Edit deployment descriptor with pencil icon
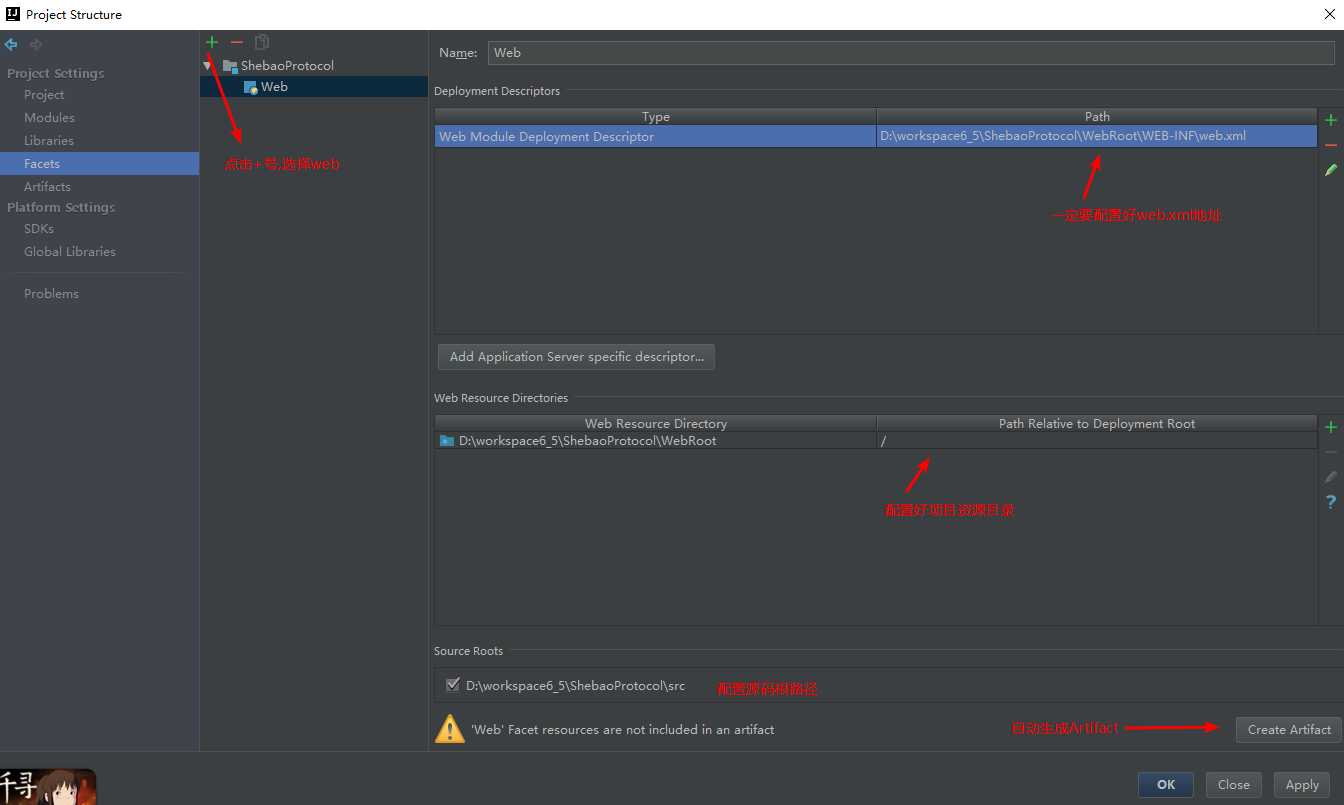Image resolution: width=1344 pixels, height=805 pixels. click(x=1331, y=171)
